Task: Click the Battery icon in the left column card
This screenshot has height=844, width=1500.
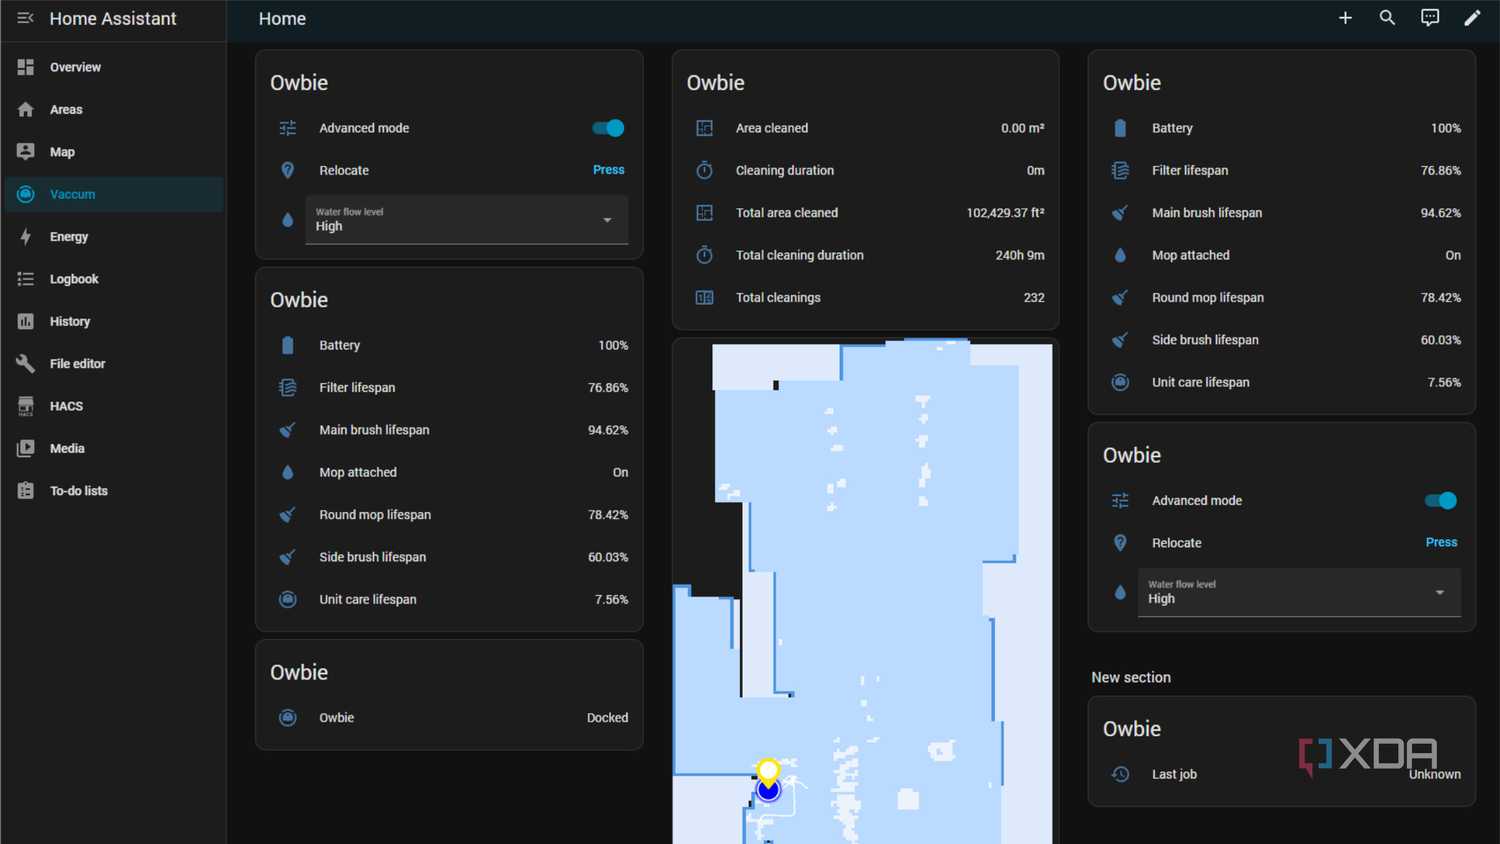Action: [288, 345]
